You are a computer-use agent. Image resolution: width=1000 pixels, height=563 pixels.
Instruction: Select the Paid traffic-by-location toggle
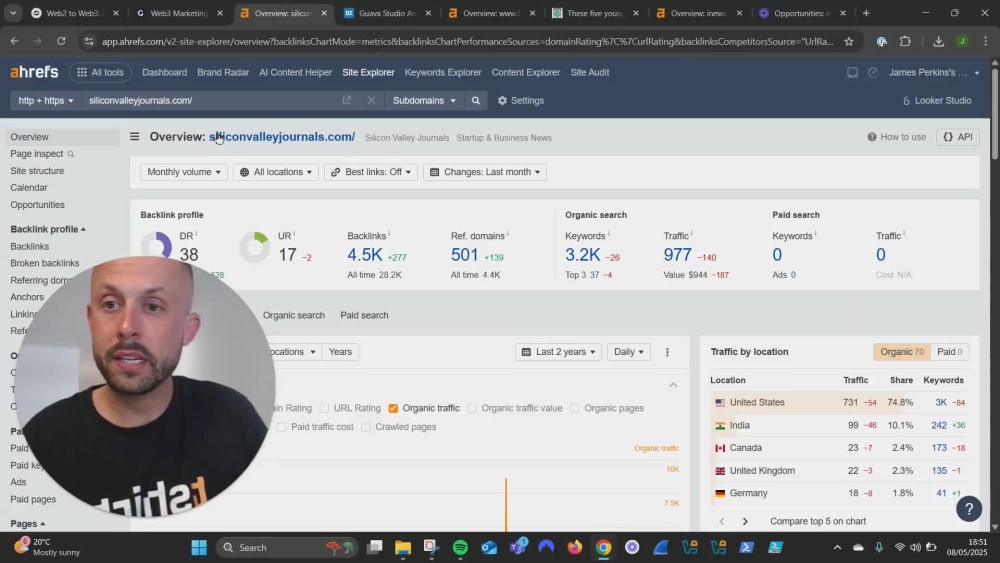click(x=949, y=351)
